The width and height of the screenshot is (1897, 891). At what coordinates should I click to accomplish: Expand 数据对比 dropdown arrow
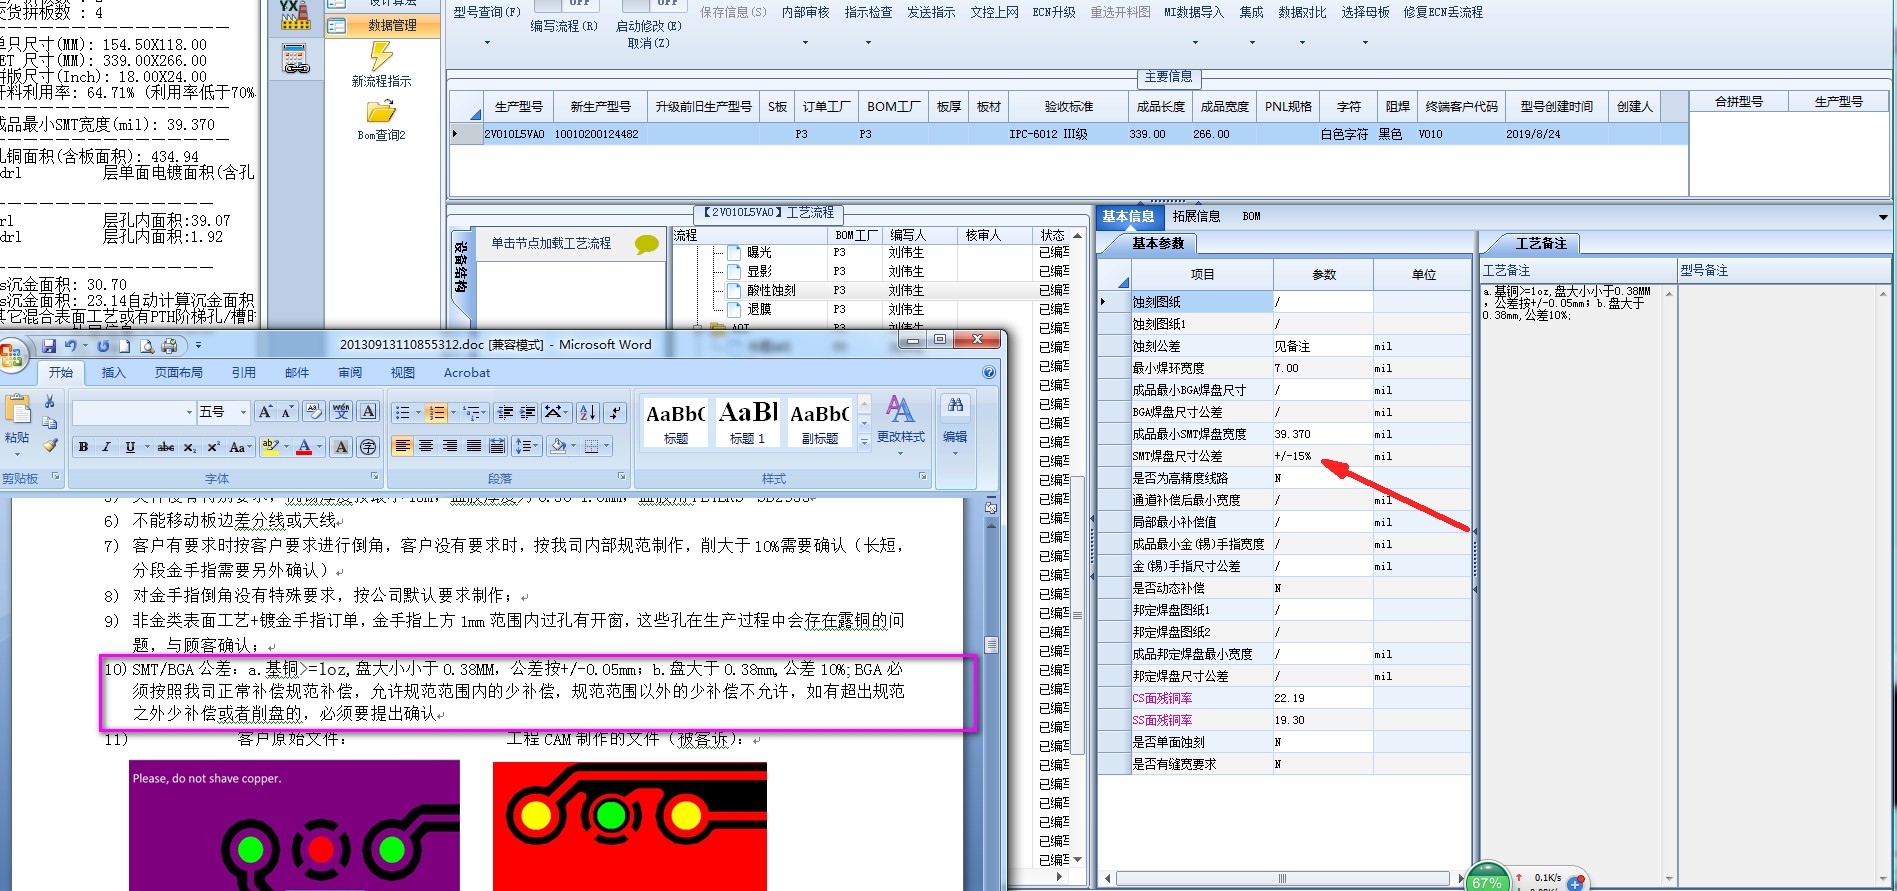click(x=1302, y=43)
